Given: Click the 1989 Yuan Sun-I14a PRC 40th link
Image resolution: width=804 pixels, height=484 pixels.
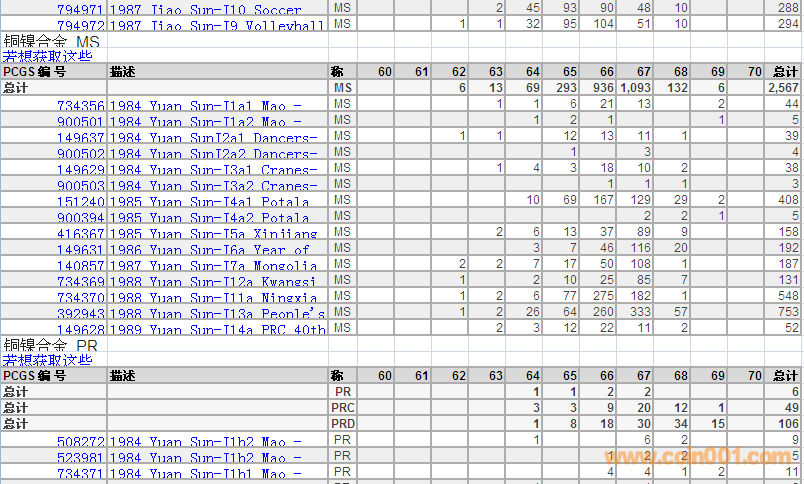Looking at the screenshot, I should tap(216, 330).
